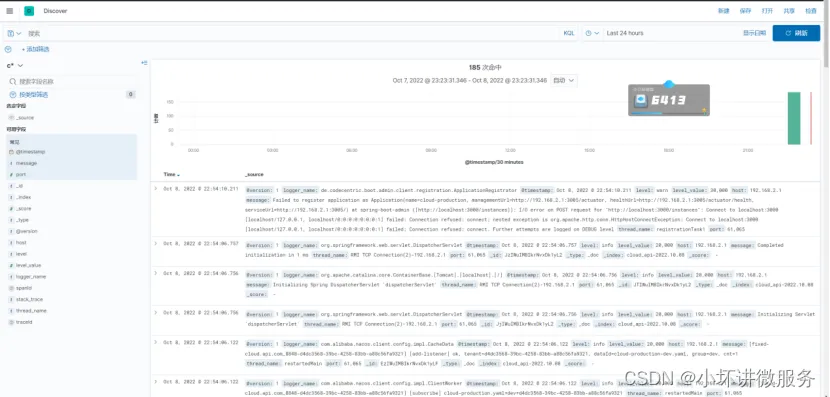
Task: Click the blue Refresh button
Action: point(796,33)
